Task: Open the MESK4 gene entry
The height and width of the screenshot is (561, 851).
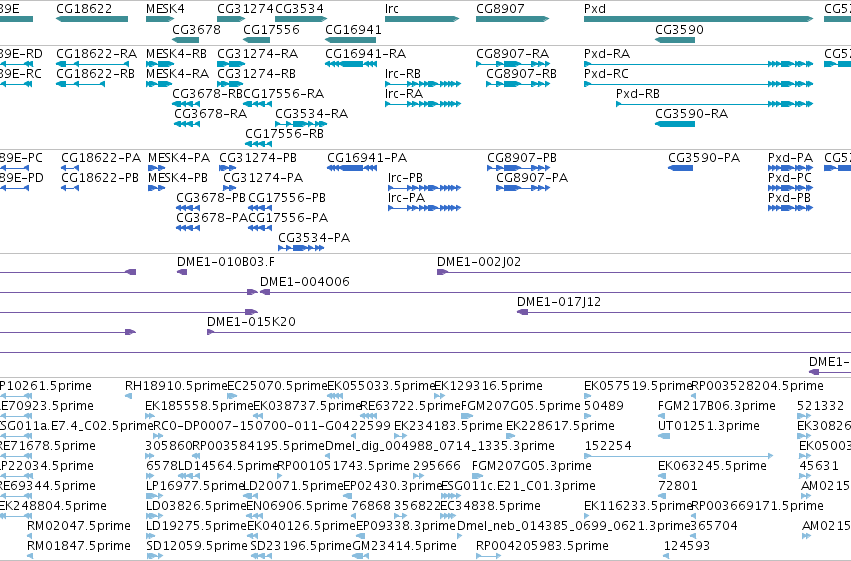Action: [x=160, y=19]
